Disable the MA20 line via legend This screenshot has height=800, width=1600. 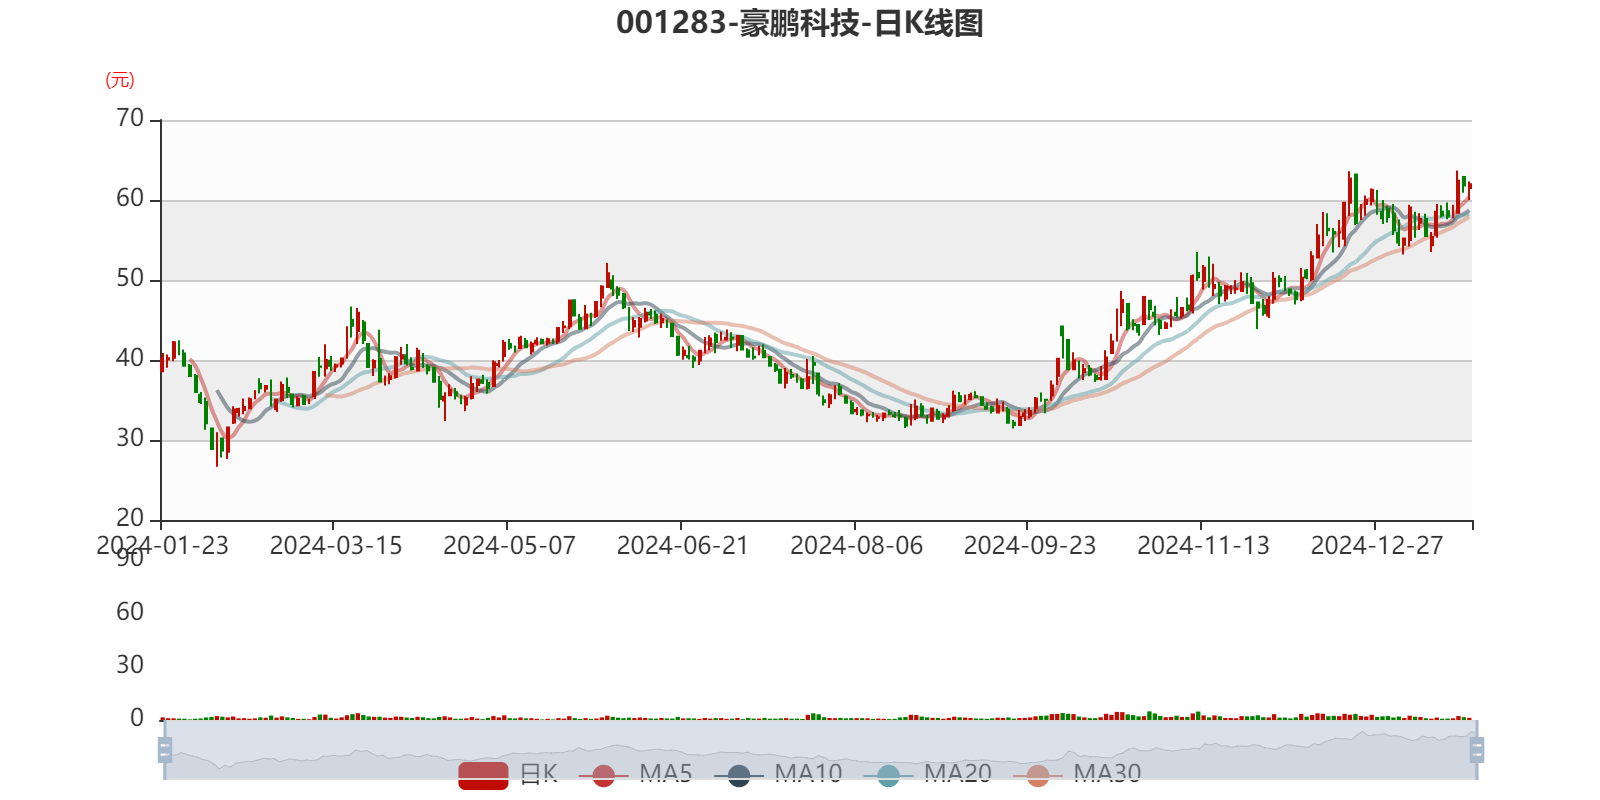click(927, 774)
